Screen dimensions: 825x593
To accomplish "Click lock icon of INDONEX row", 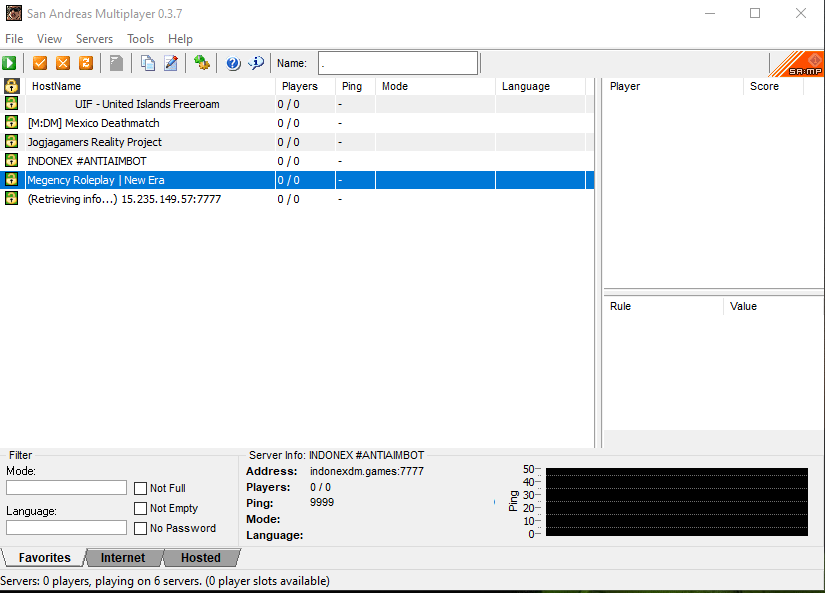I will 12,160.
